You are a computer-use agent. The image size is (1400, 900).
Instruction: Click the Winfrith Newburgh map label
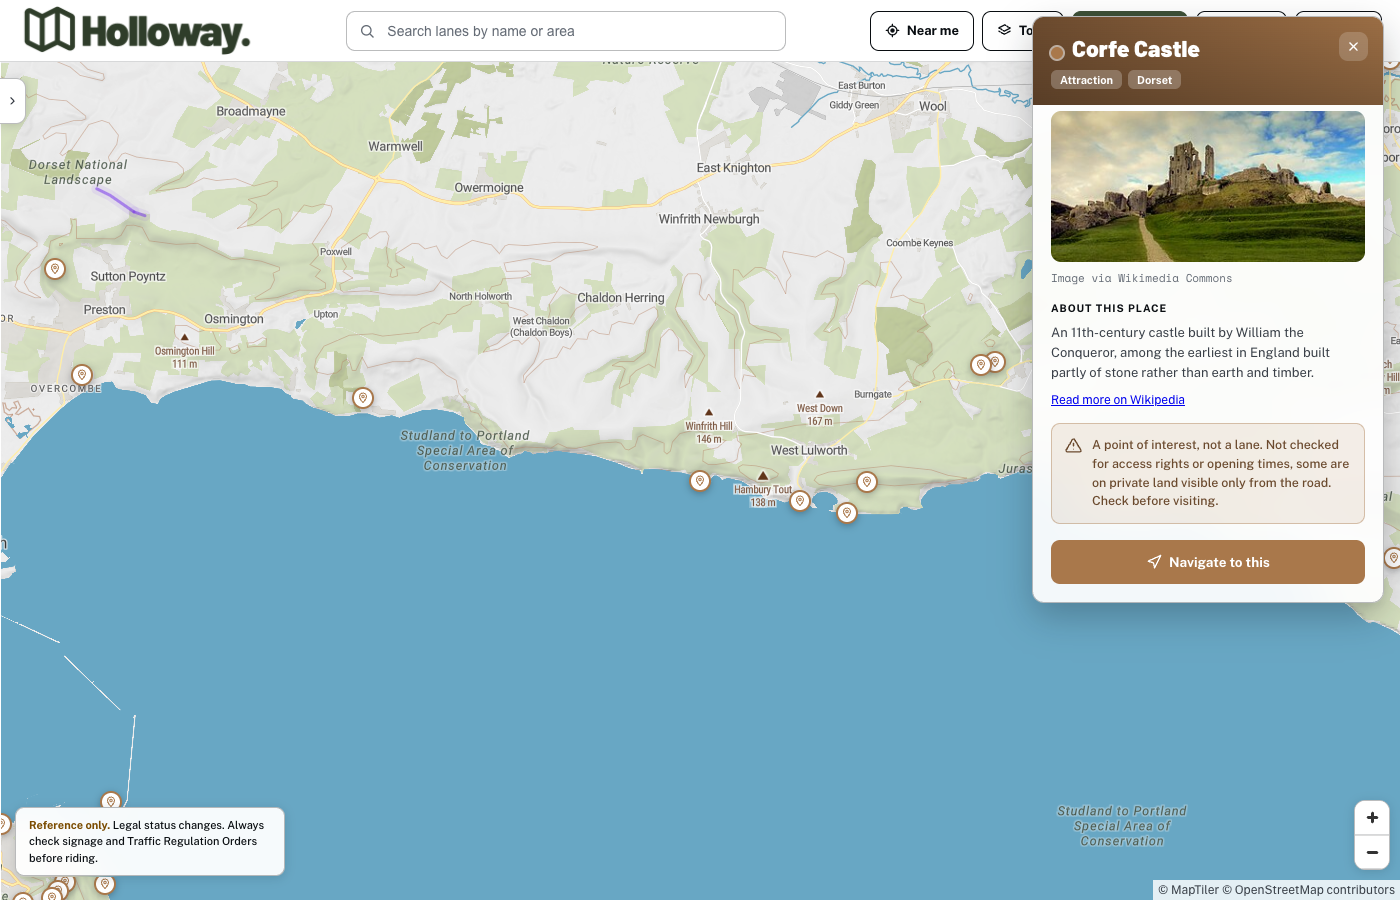pyautogui.click(x=709, y=219)
